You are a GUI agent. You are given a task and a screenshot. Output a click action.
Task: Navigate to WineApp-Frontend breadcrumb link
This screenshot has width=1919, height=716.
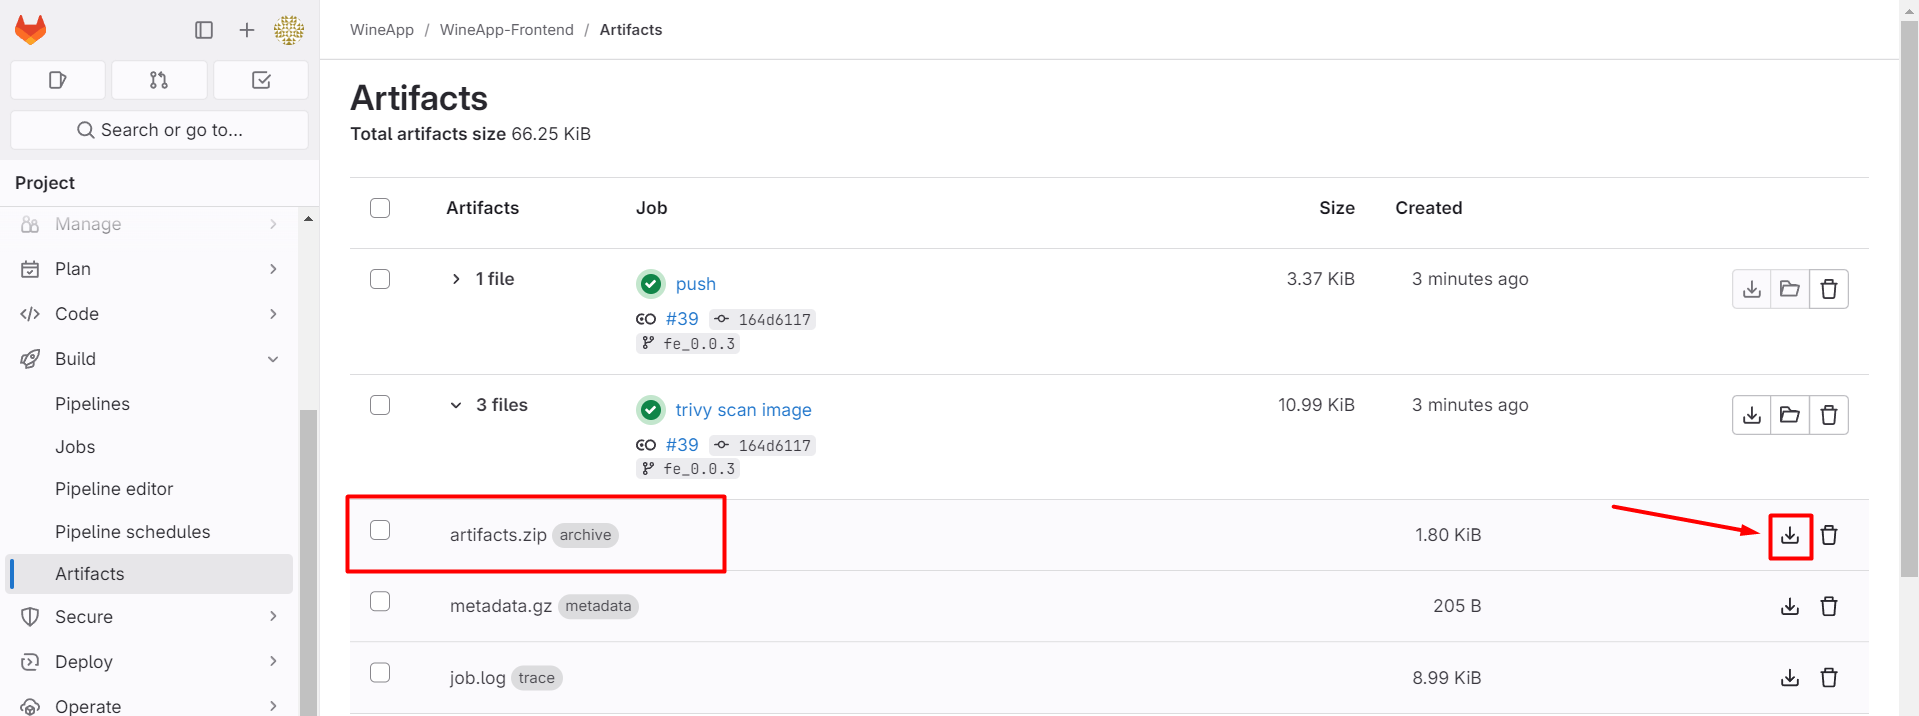pyautogui.click(x=506, y=30)
